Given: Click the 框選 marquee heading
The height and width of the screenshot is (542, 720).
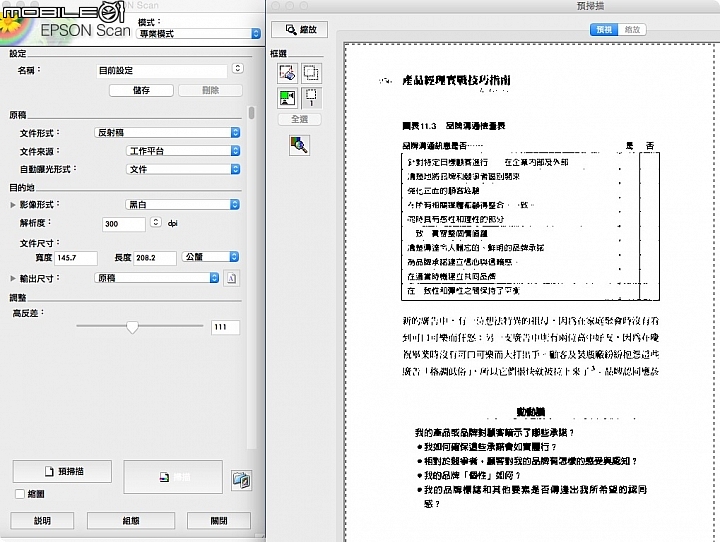Looking at the screenshot, I should [x=278, y=54].
